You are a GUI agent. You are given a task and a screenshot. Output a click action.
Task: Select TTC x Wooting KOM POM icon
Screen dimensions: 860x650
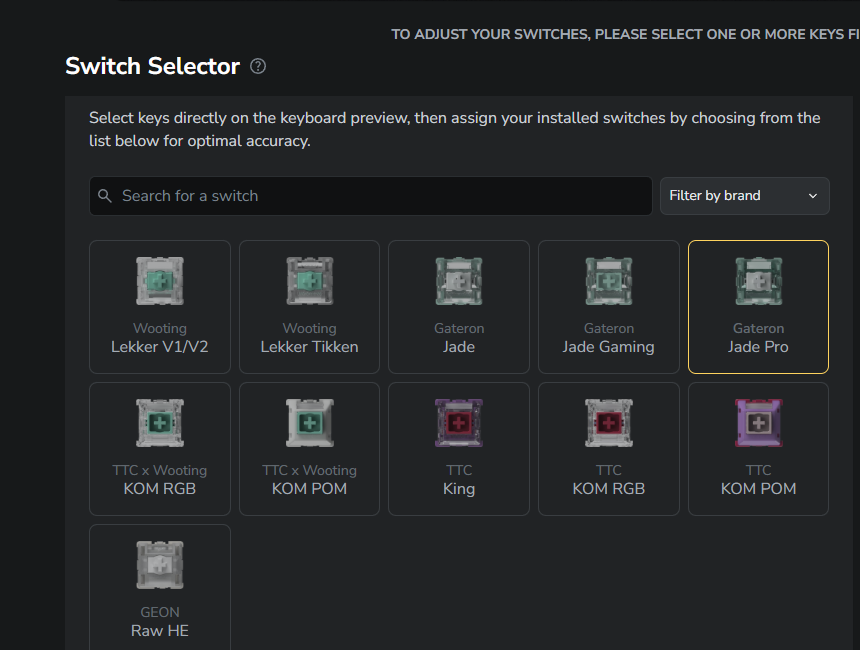point(310,423)
